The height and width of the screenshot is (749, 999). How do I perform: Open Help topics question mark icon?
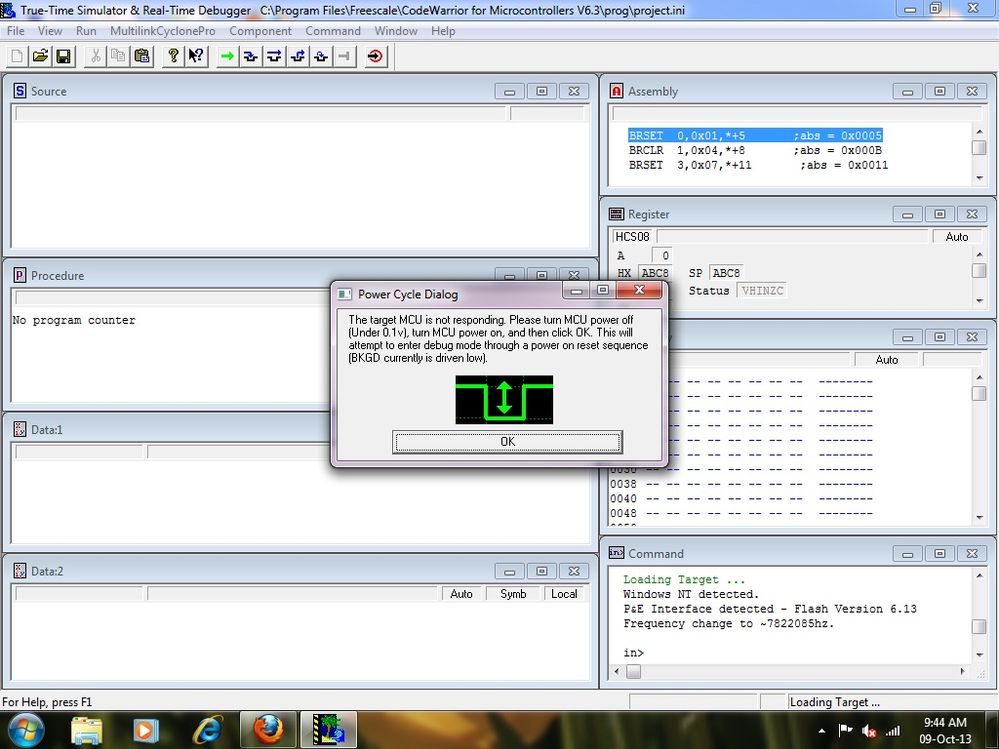[x=173, y=56]
